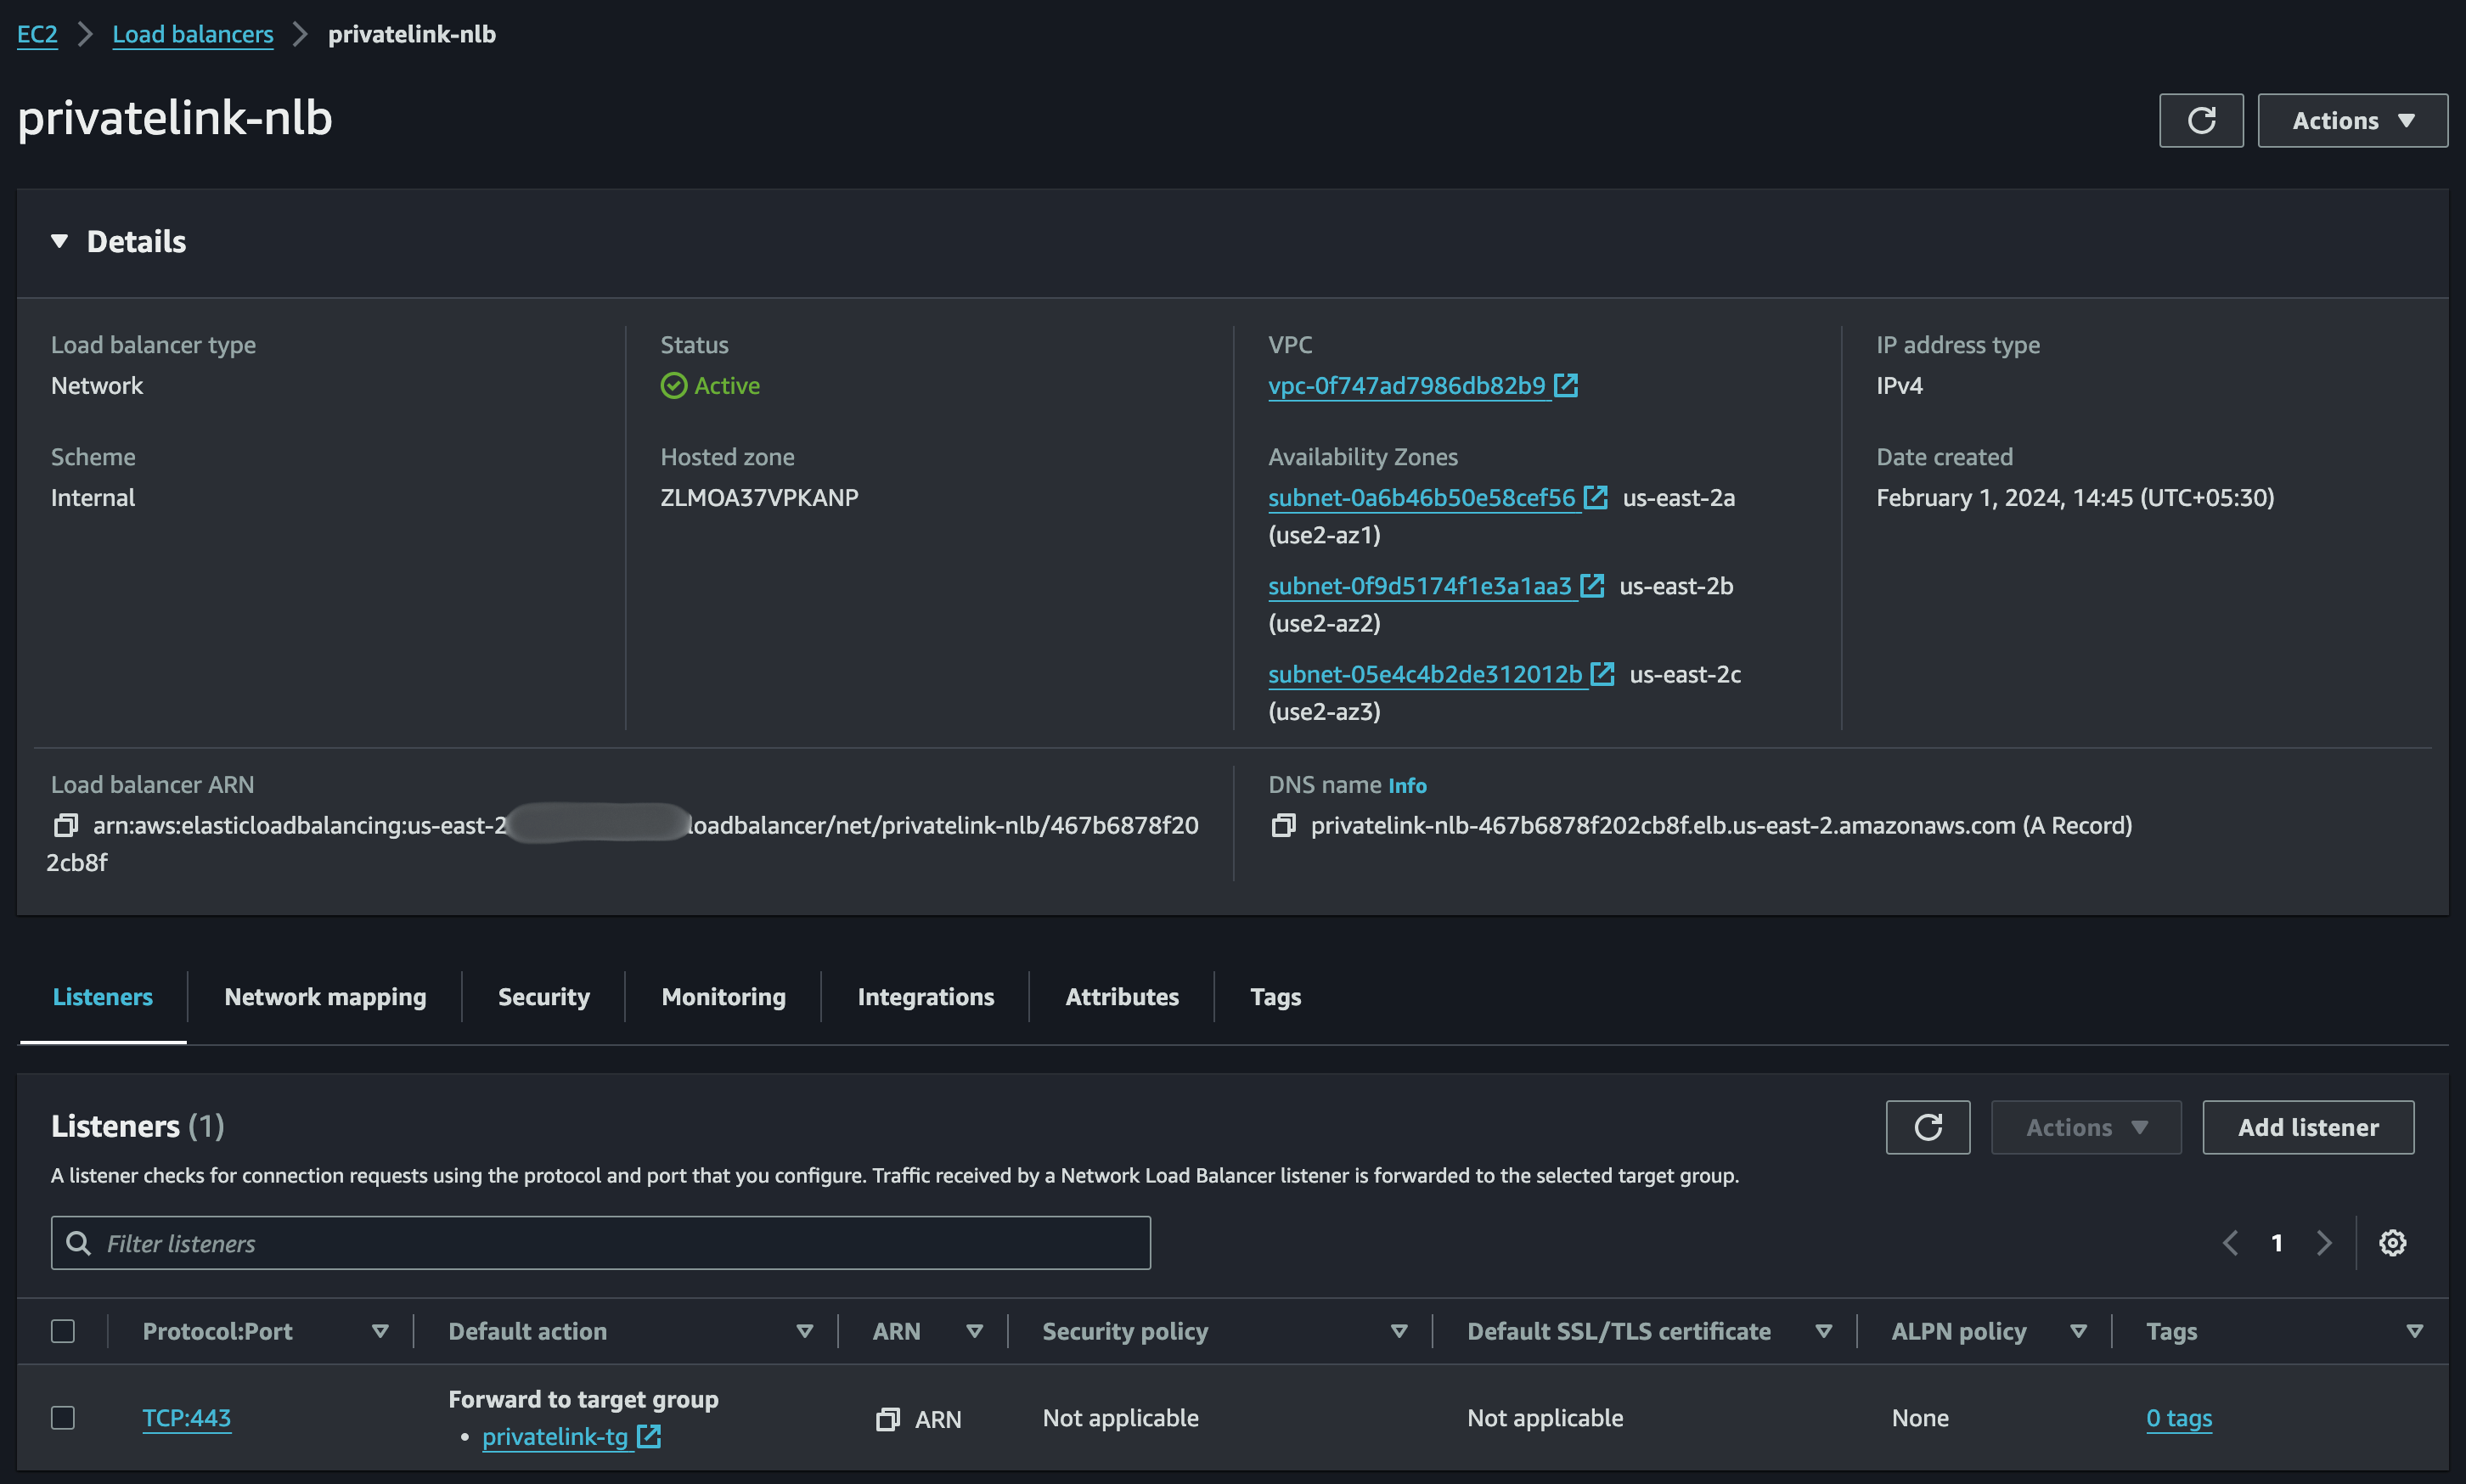Switch to the Network mapping tab
The width and height of the screenshot is (2466, 1484).
pyautogui.click(x=325, y=997)
